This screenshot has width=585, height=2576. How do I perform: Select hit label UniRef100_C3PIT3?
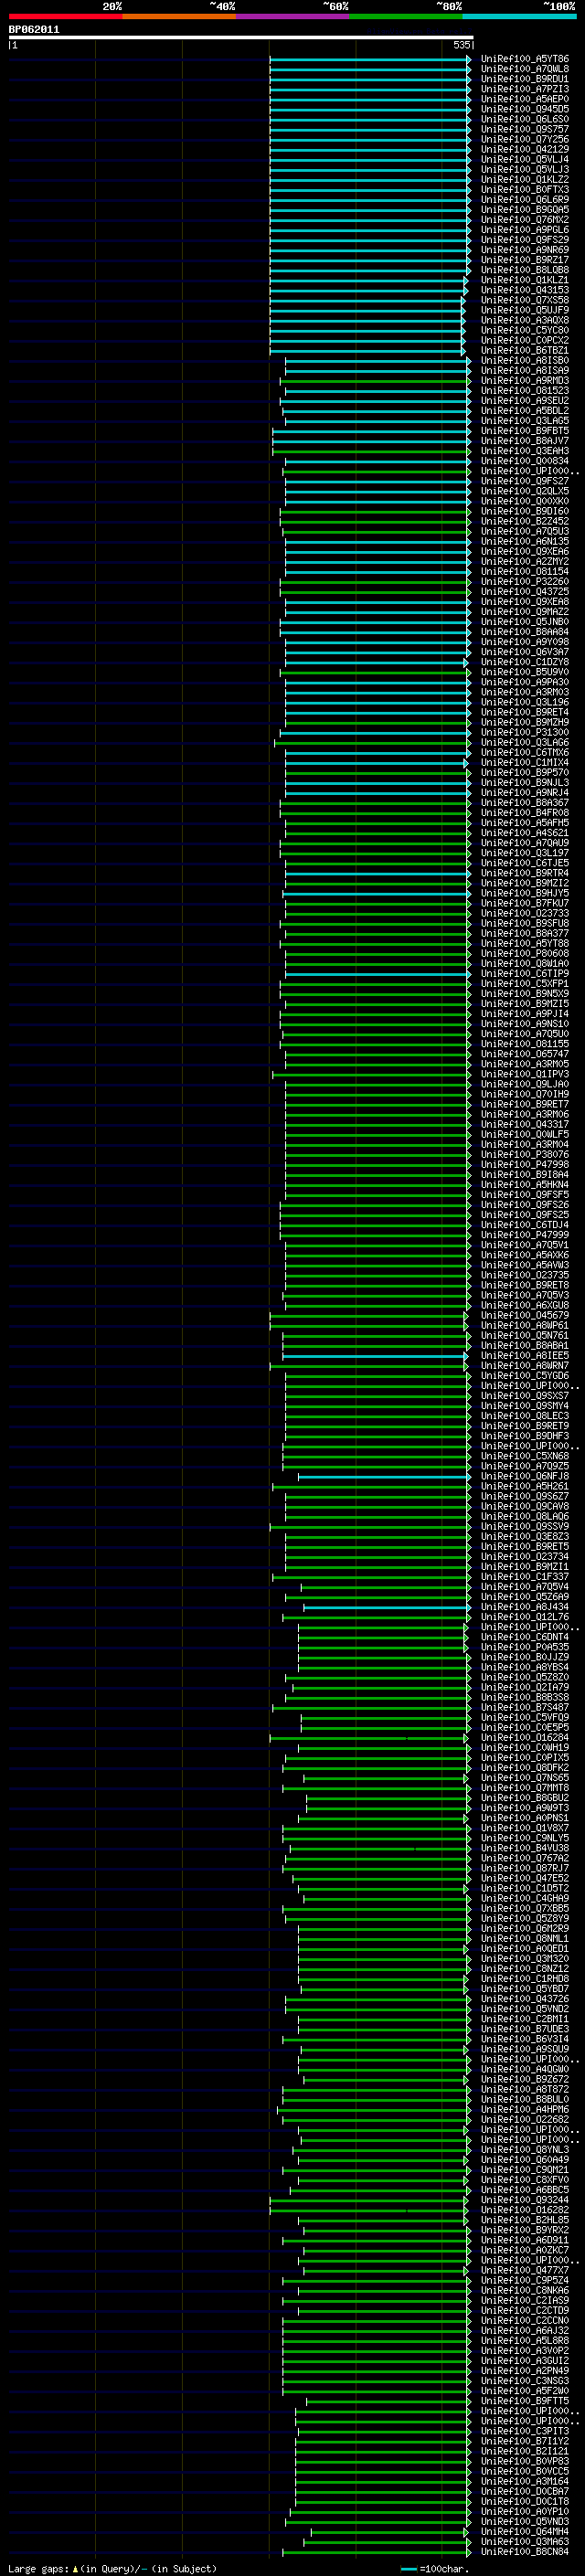(525, 2431)
